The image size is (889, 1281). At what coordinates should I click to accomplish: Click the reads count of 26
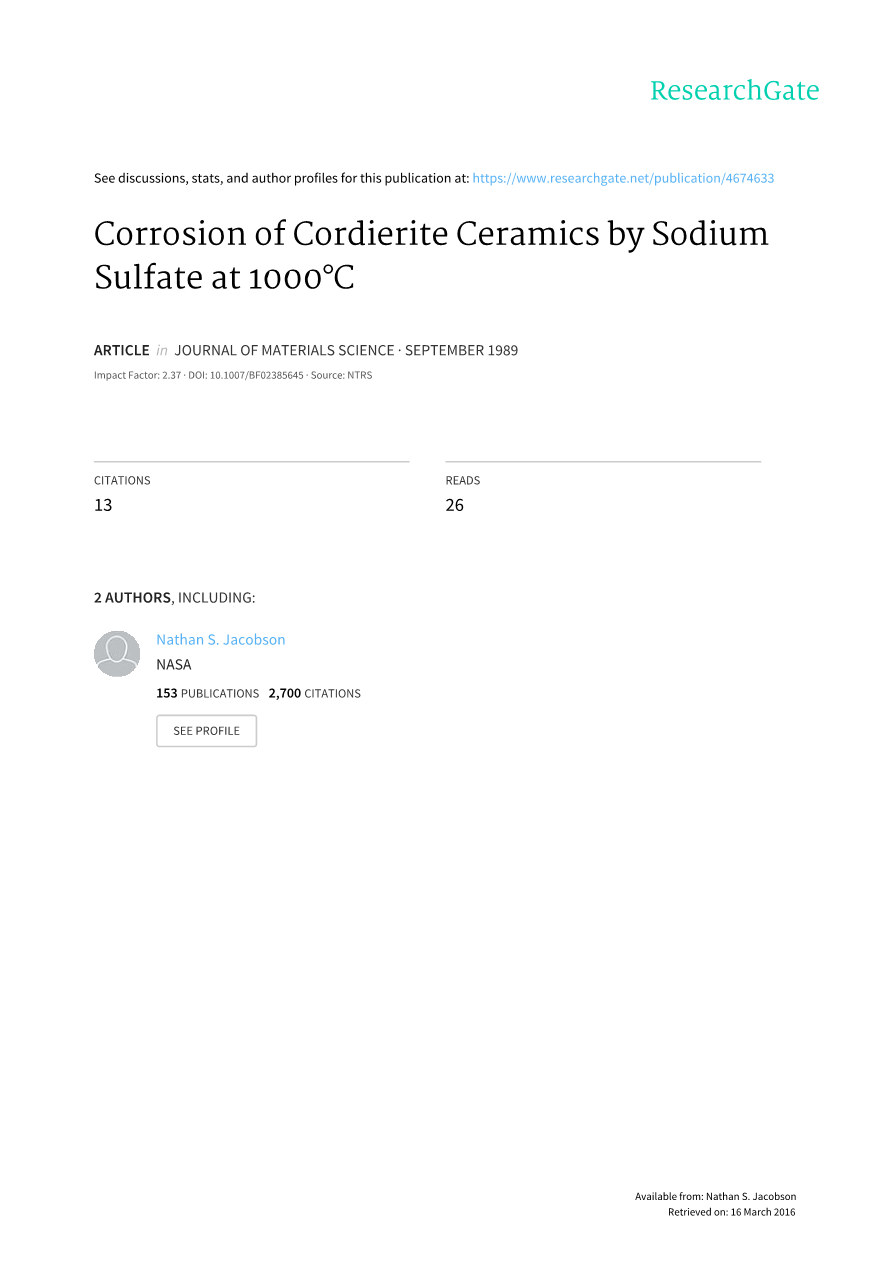click(x=455, y=505)
